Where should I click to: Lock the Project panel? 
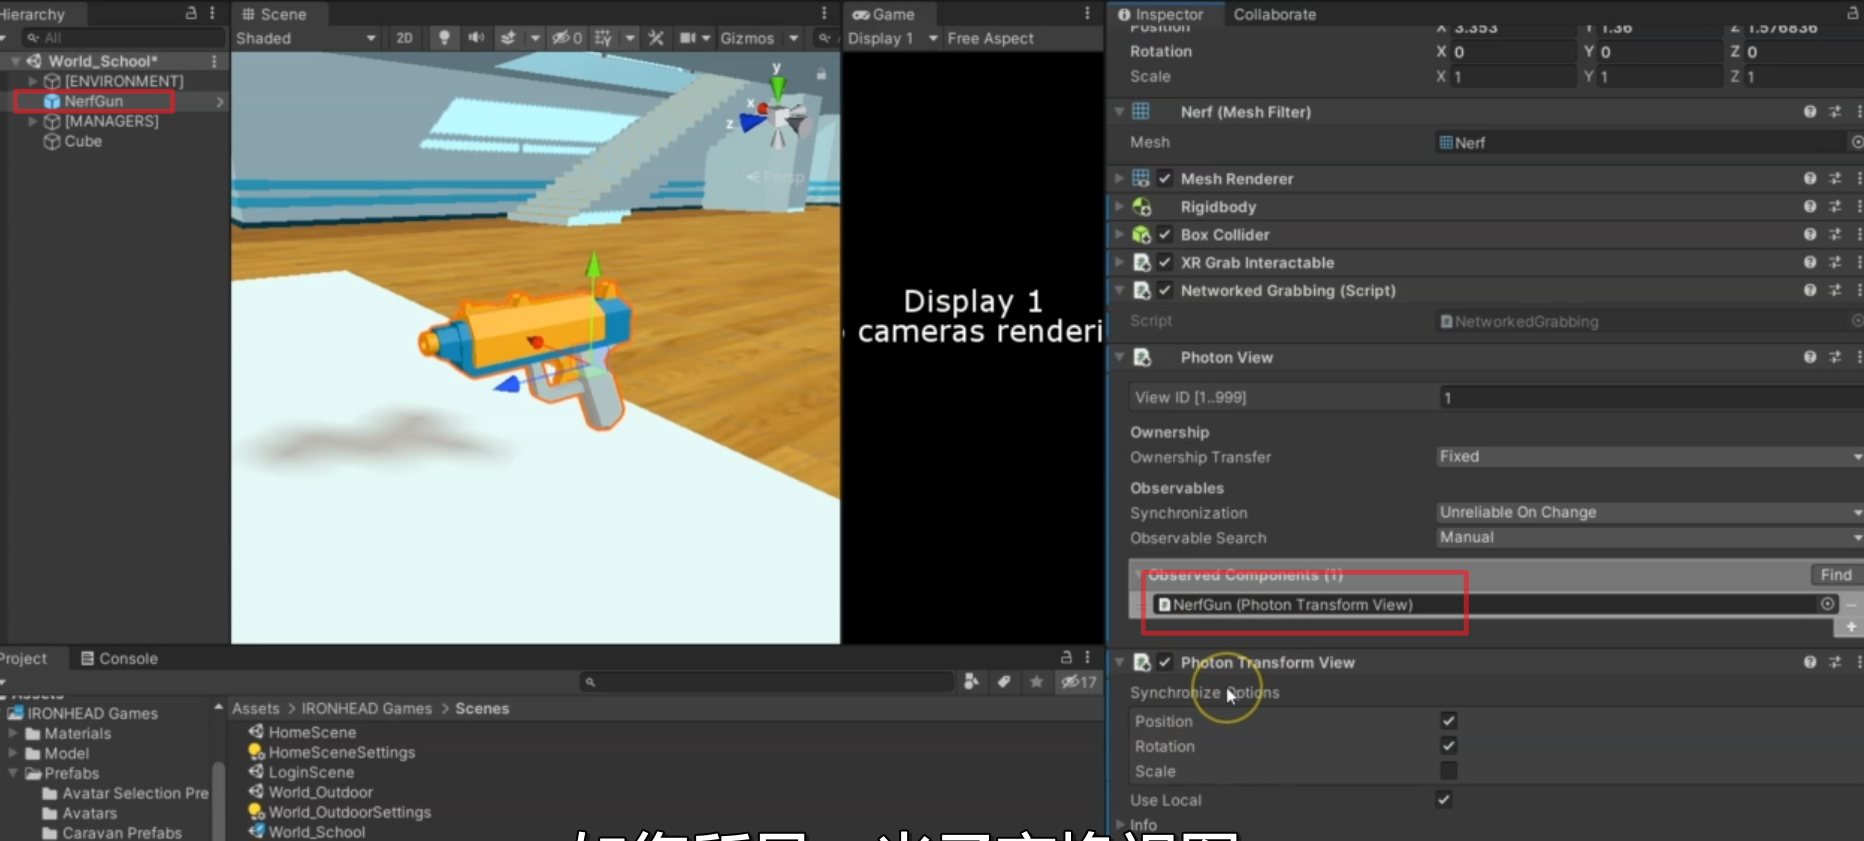pyautogui.click(x=1066, y=657)
